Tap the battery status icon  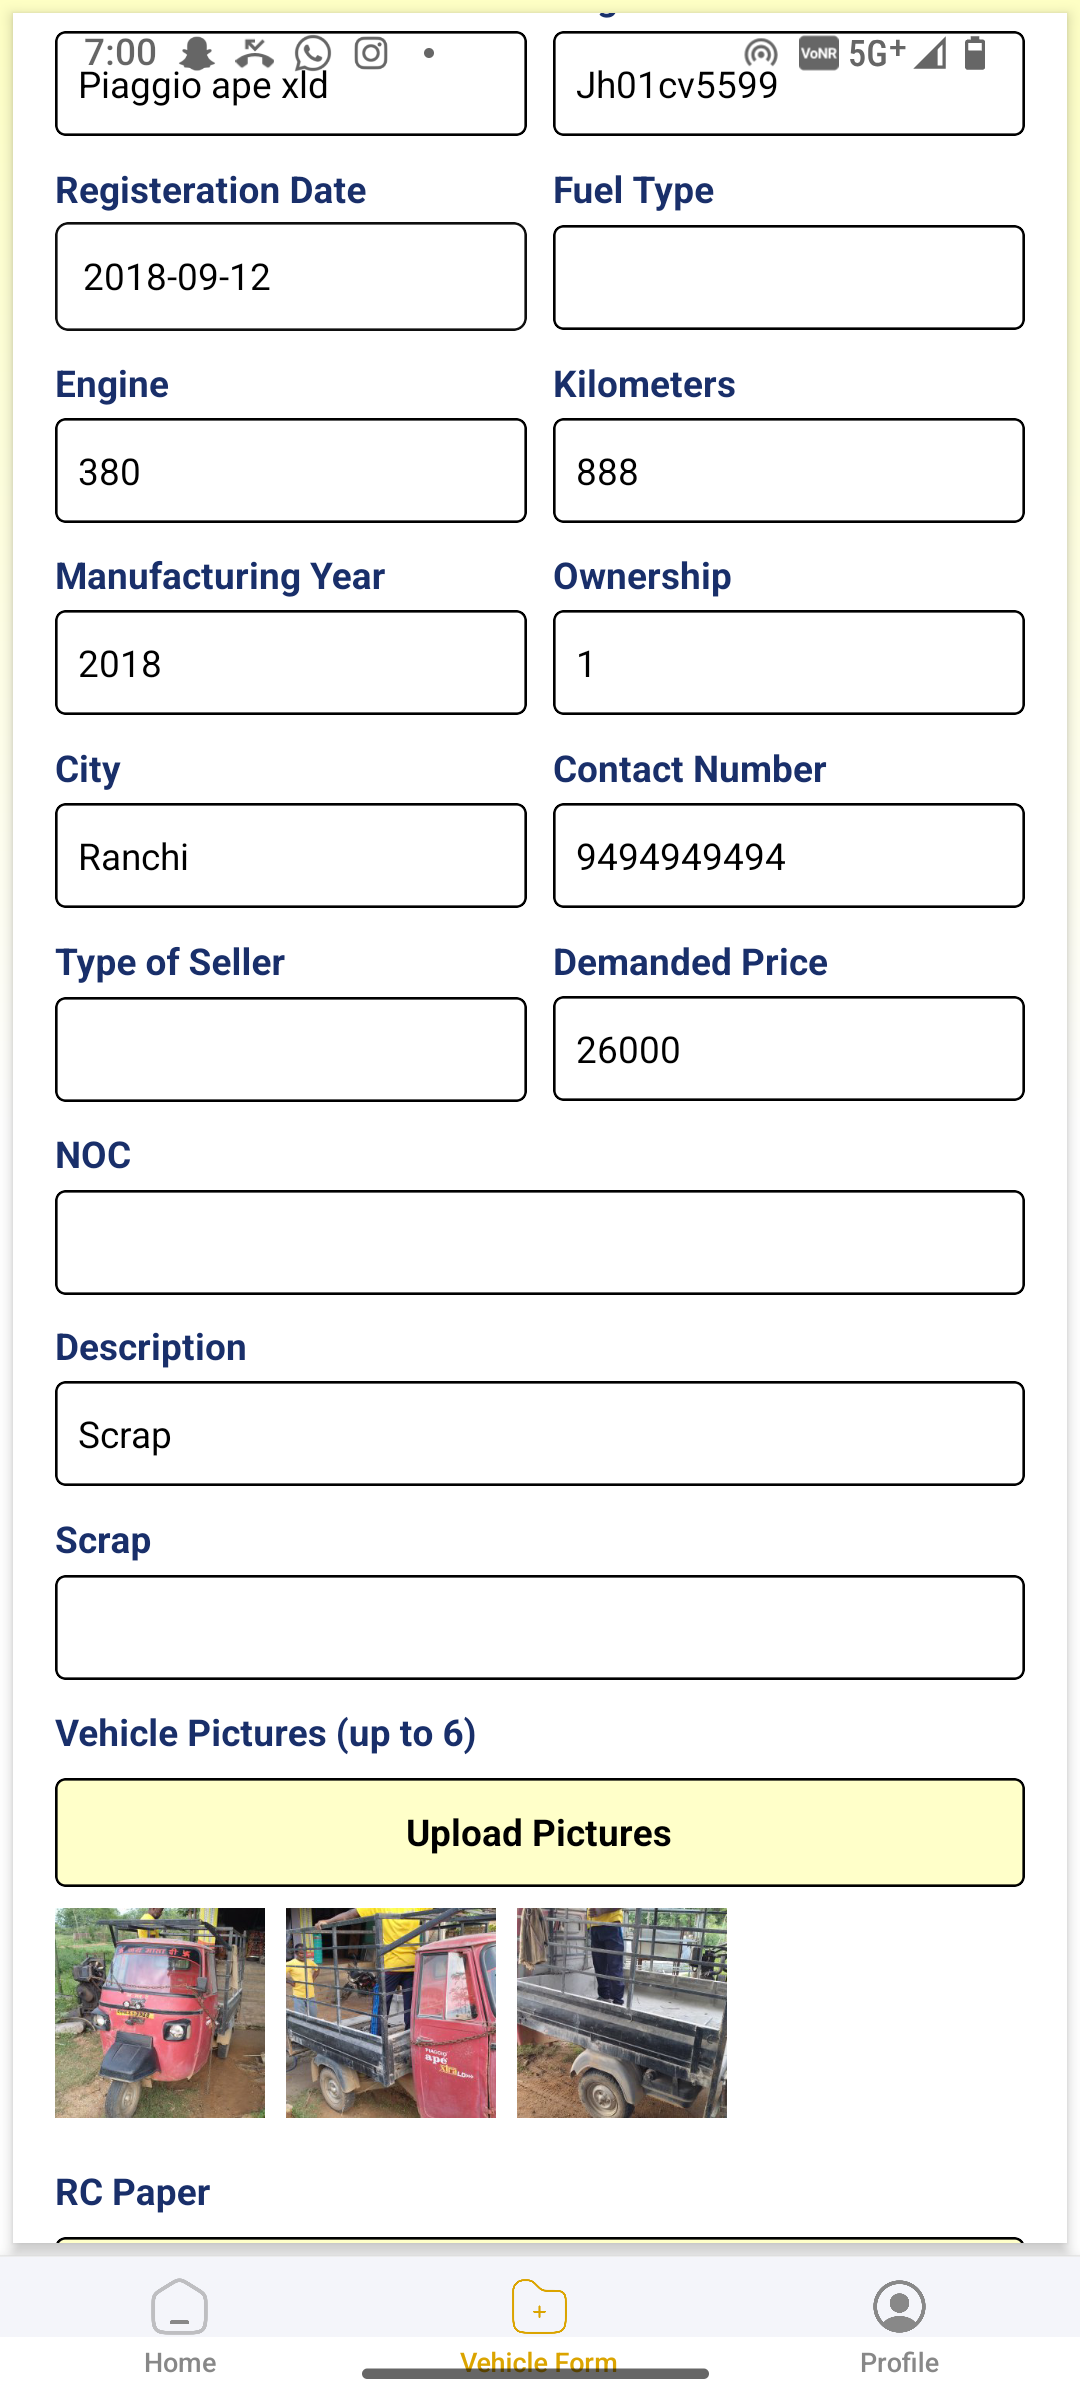pos(975,52)
